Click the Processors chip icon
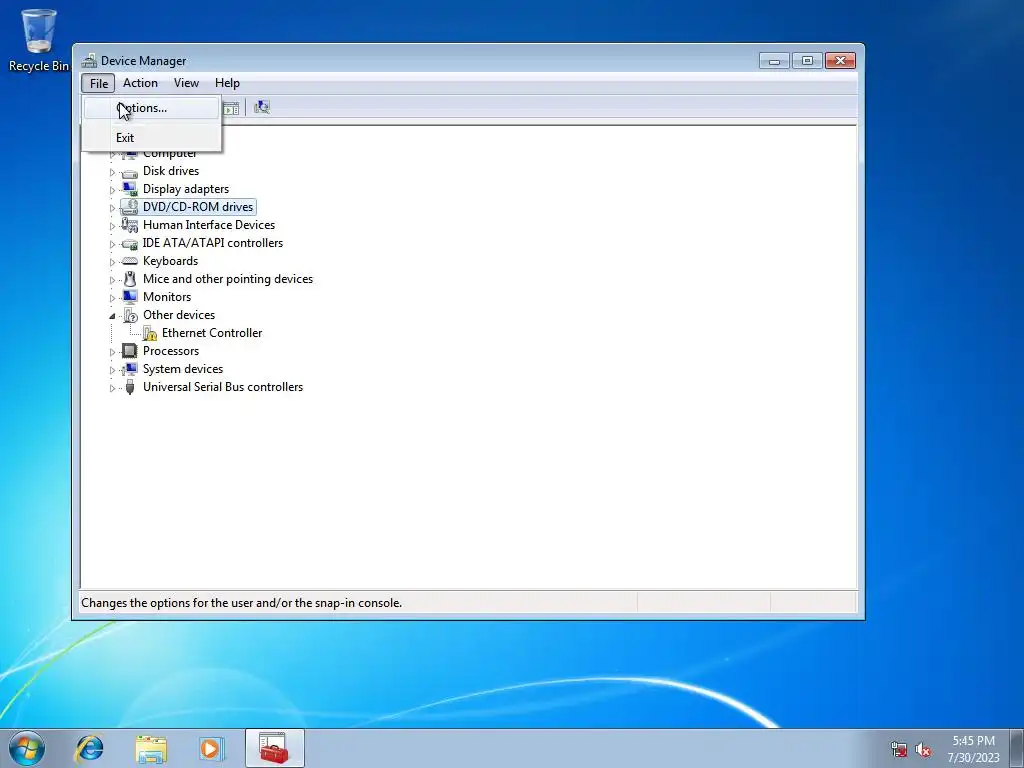 (x=130, y=351)
